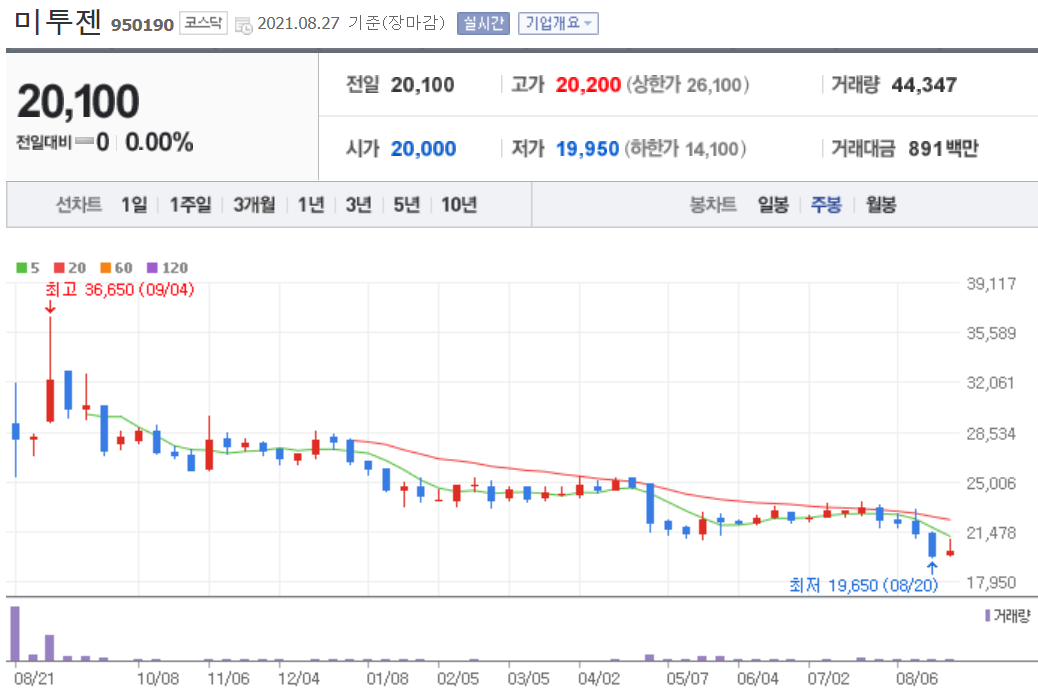Click the 최고 36,650 (09/04) label
Image resolution: width=1038 pixels, height=697 pixels.
[120, 289]
